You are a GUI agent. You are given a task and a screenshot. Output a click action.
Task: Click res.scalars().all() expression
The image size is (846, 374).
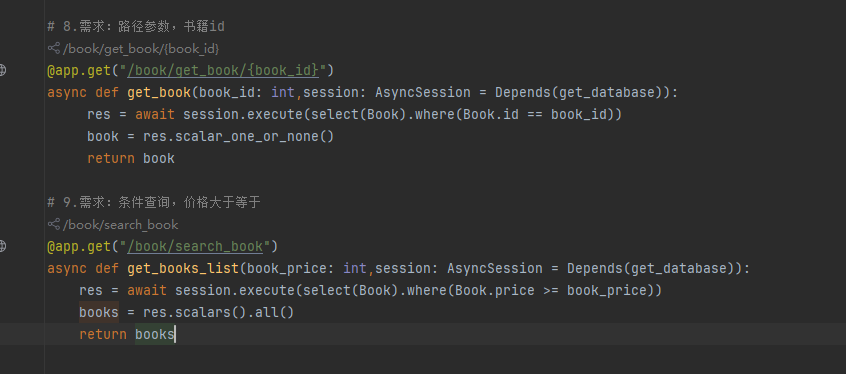coord(219,312)
